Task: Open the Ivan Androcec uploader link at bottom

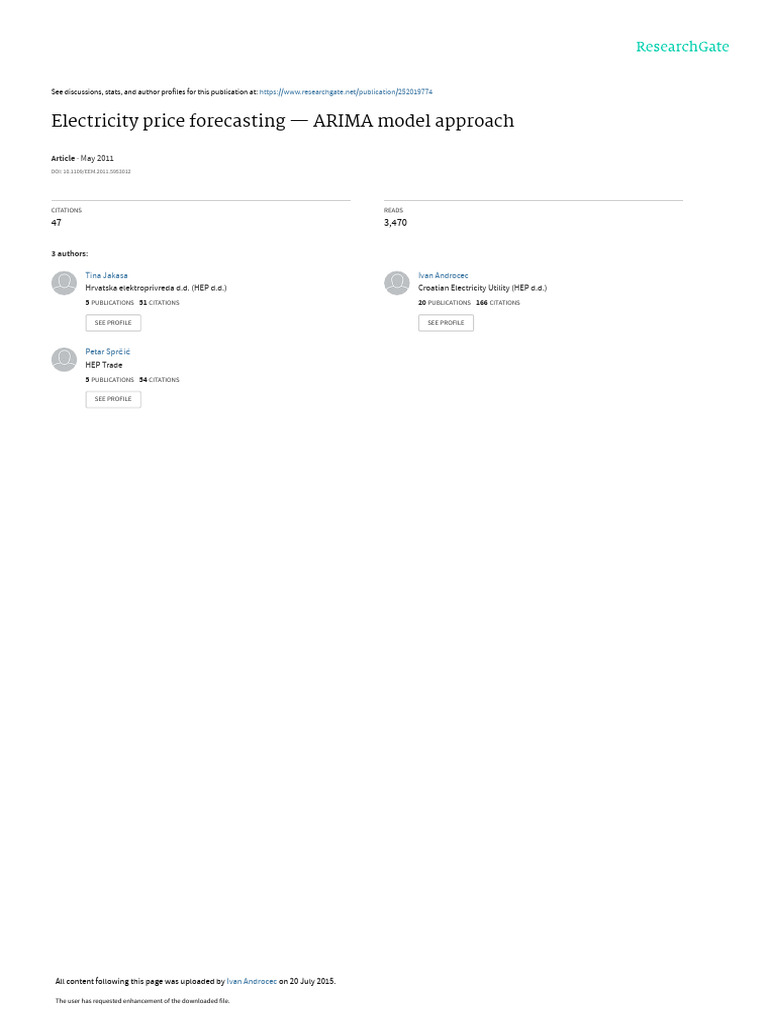Action: pyautogui.click(x=251, y=981)
